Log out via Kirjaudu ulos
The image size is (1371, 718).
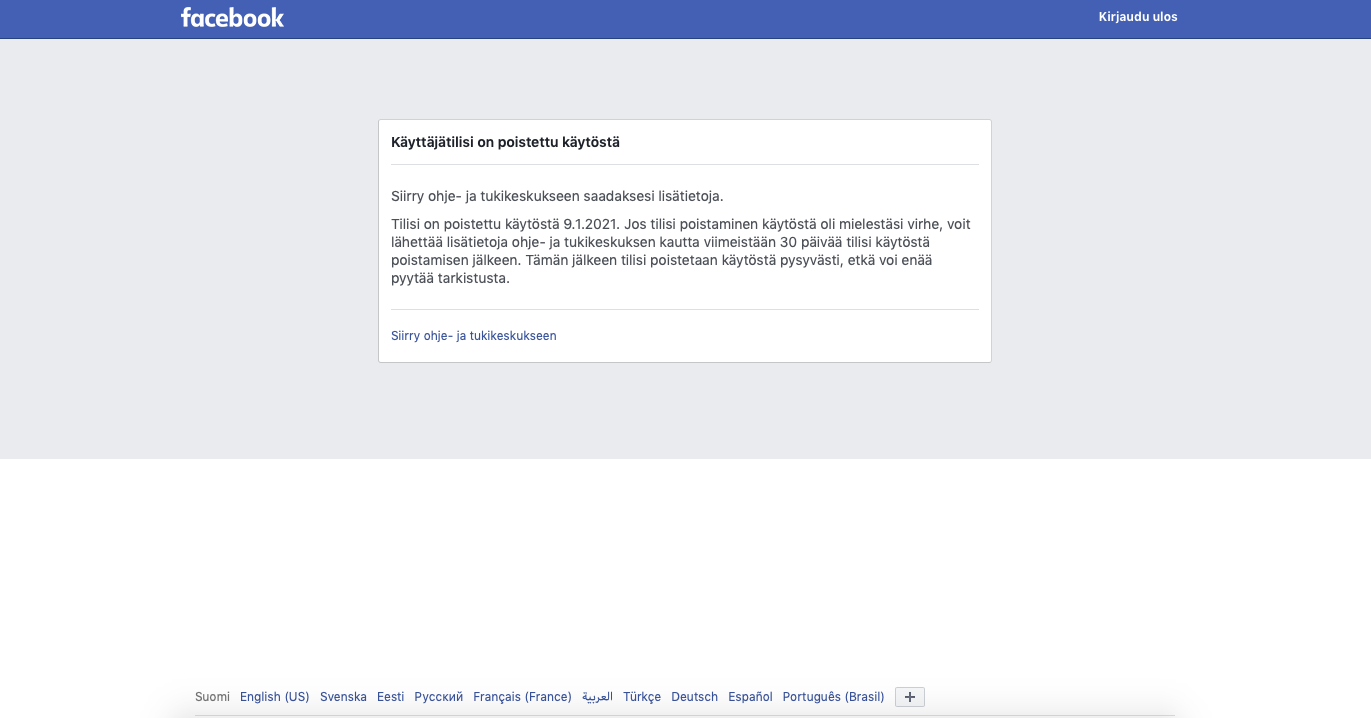[1138, 17]
